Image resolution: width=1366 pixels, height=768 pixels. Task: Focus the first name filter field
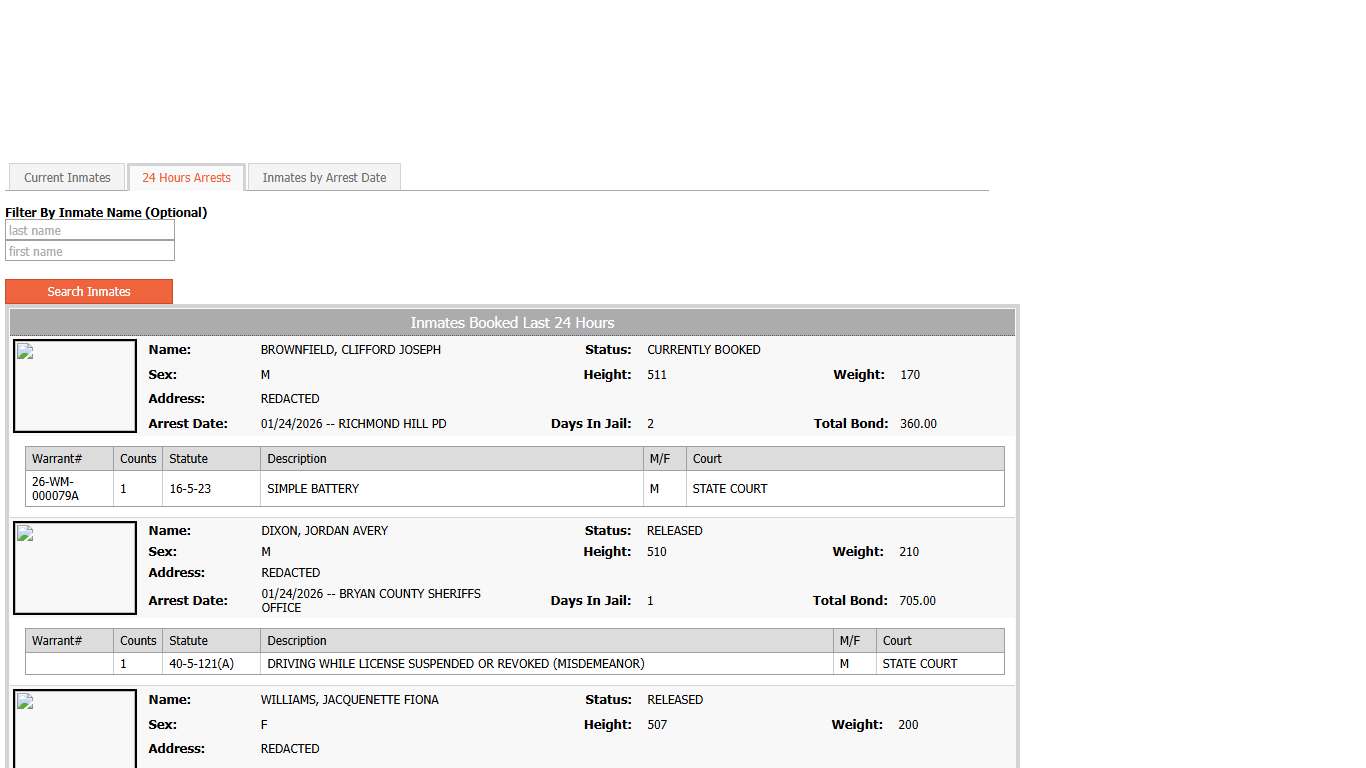click(90, 252)
